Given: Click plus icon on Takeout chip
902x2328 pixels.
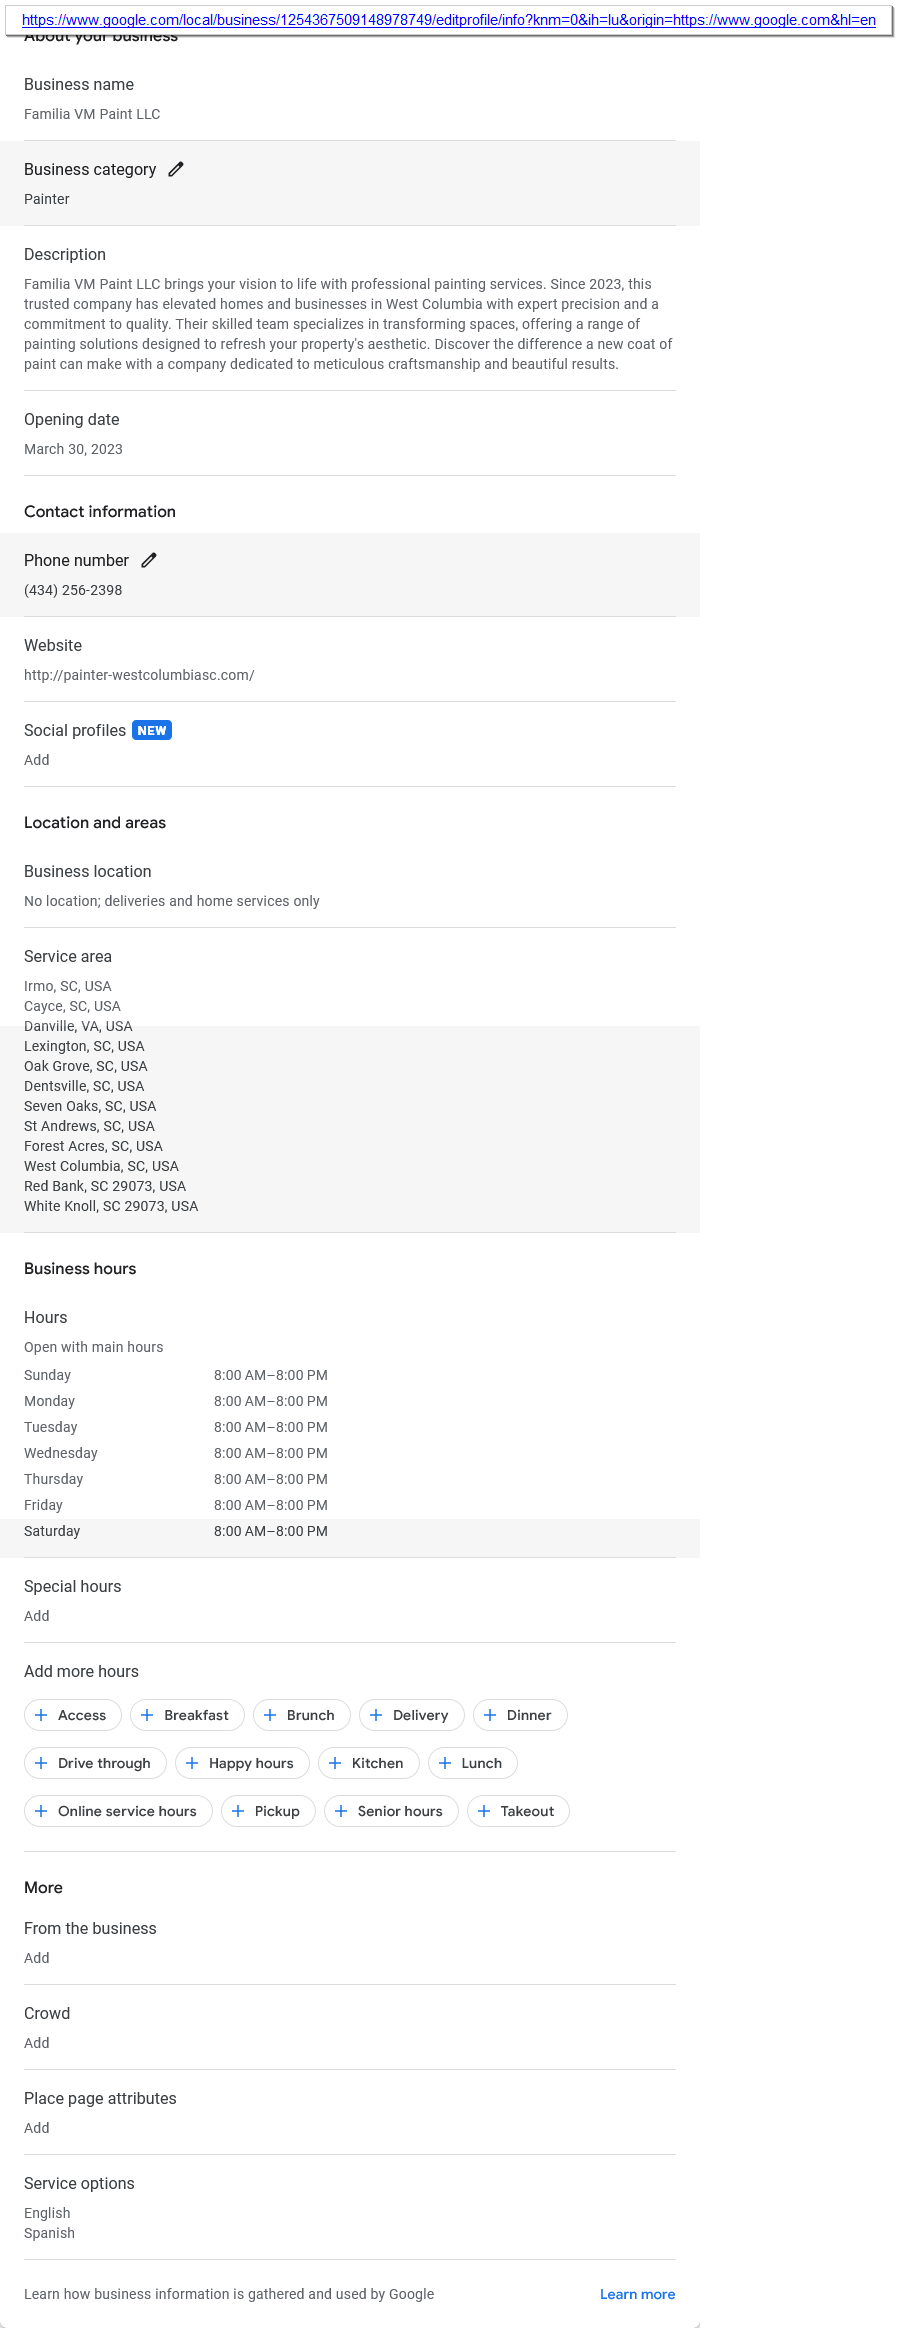Looking at the screenshot, I should click(x=484, y=1811).
